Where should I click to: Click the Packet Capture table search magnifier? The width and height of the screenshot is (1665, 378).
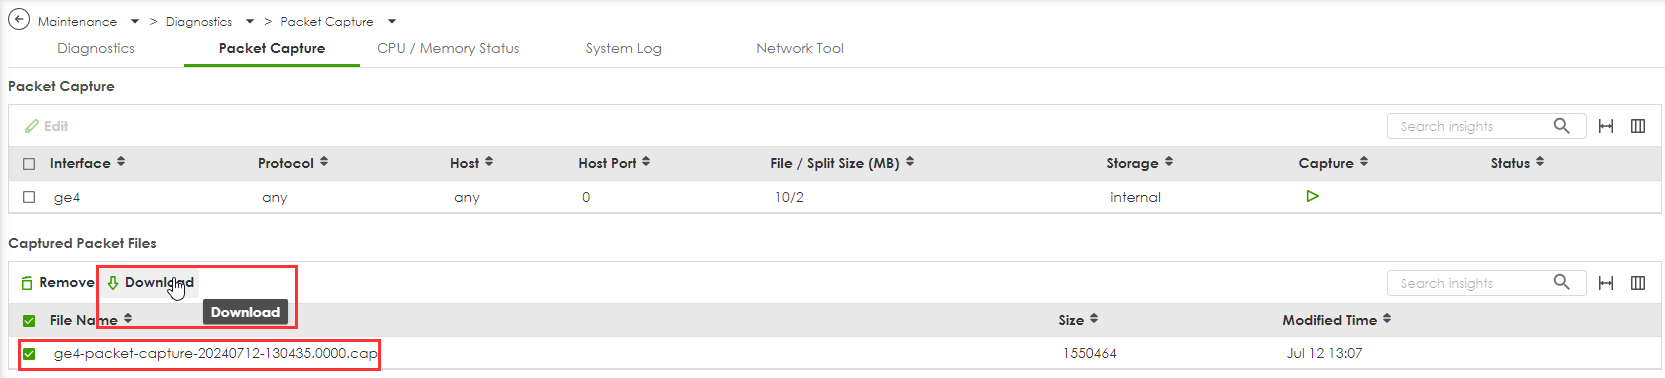click(x=1561, y=126)
